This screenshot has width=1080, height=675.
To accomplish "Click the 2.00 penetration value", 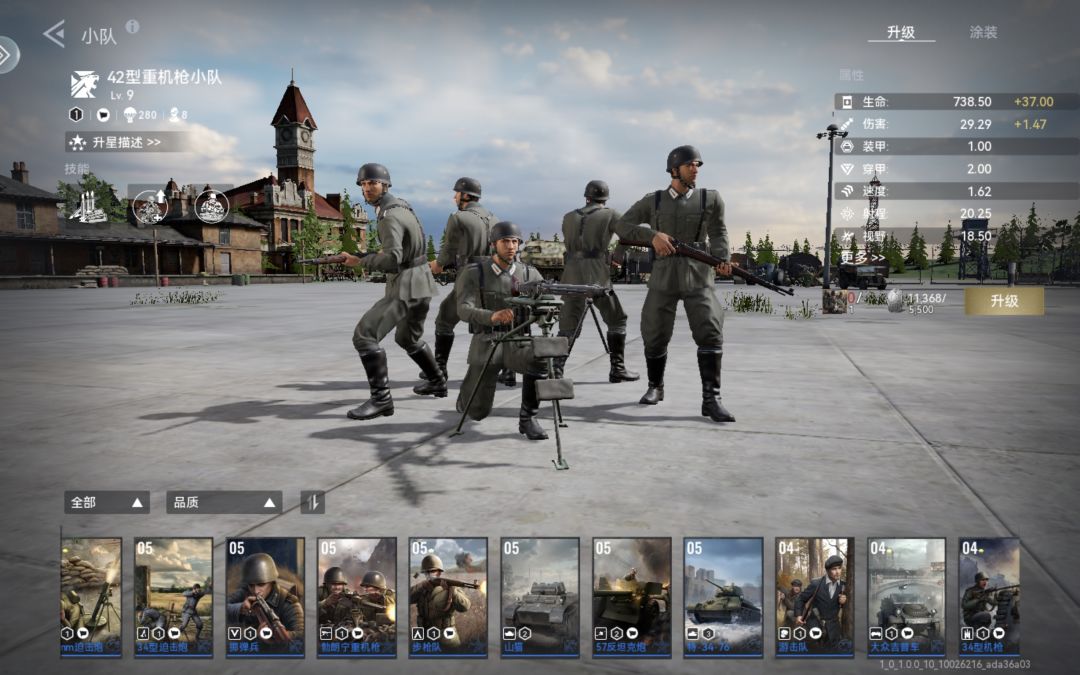I will [979, 169].
